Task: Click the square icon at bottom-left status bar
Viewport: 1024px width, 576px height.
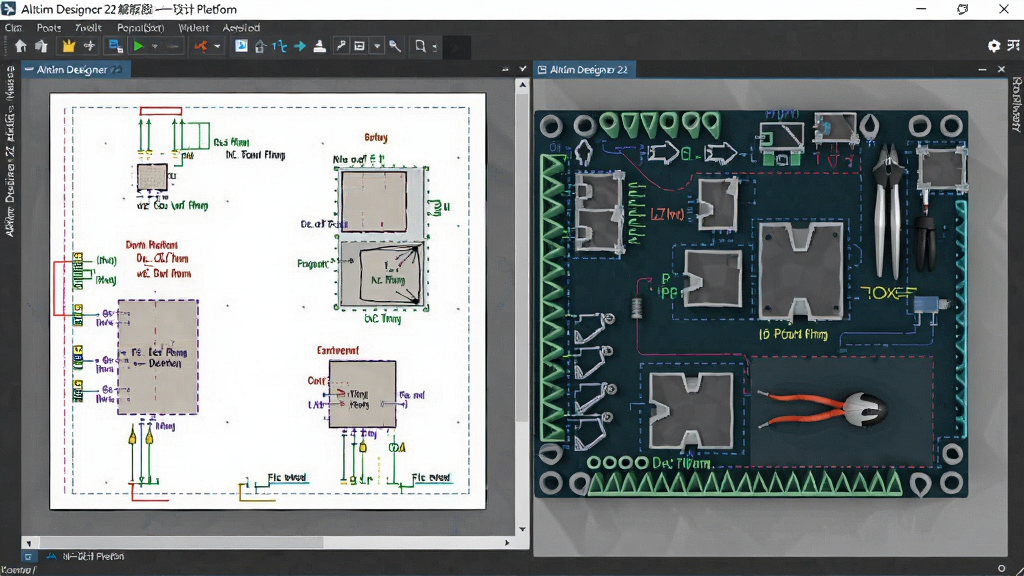Action: tap(27, 556)
